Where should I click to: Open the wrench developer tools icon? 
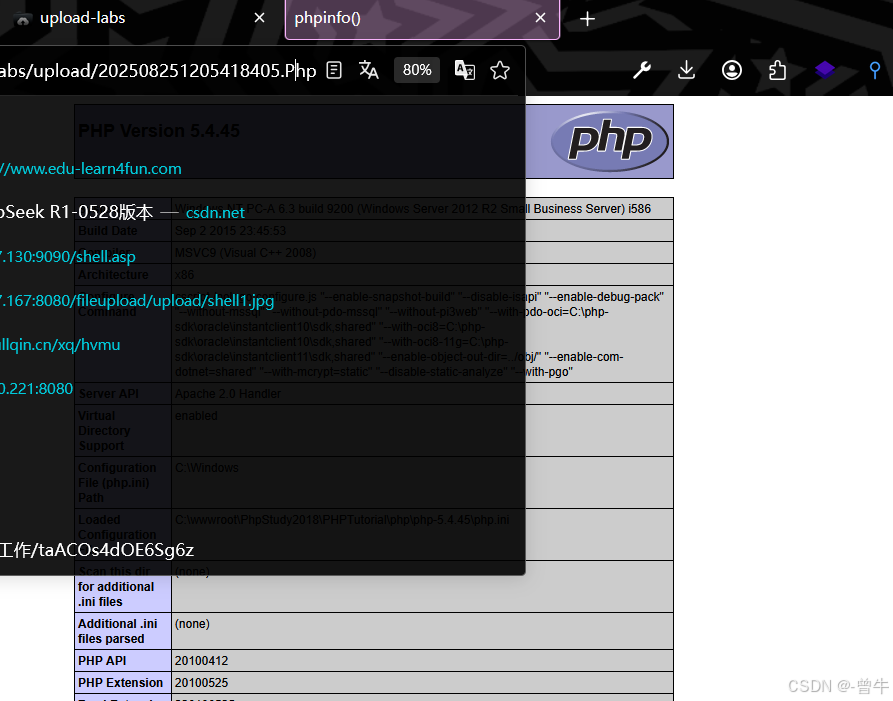coord(642,70)
